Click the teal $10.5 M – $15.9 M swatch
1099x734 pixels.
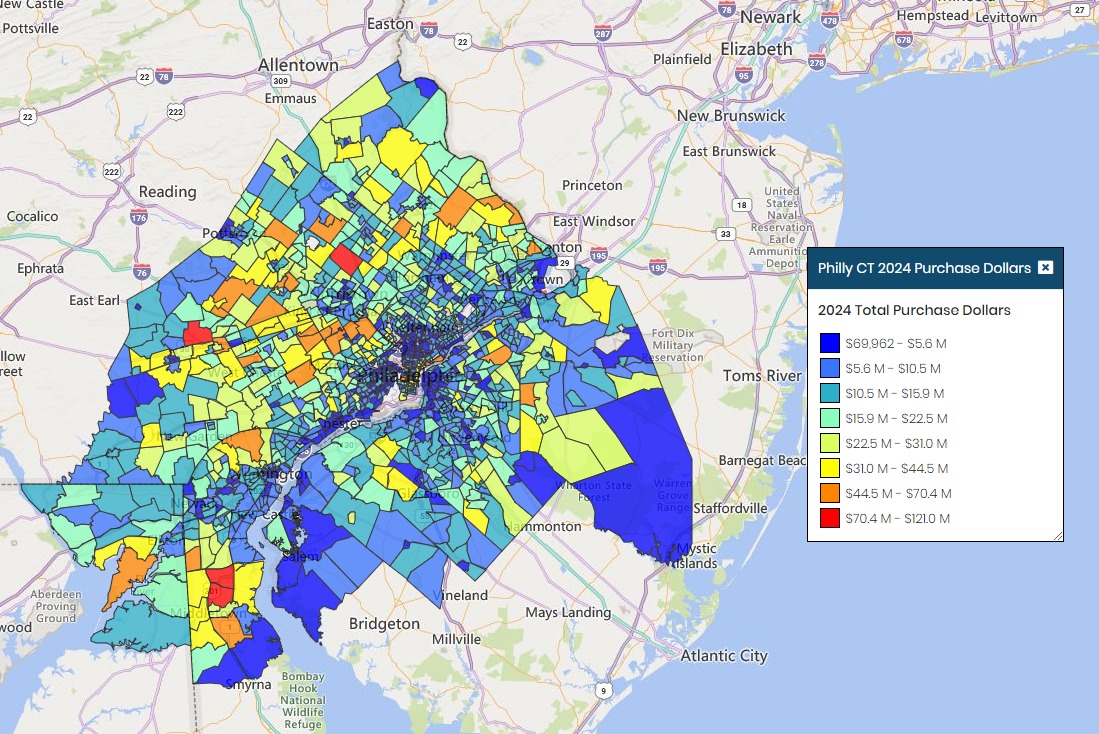point(830,393)
